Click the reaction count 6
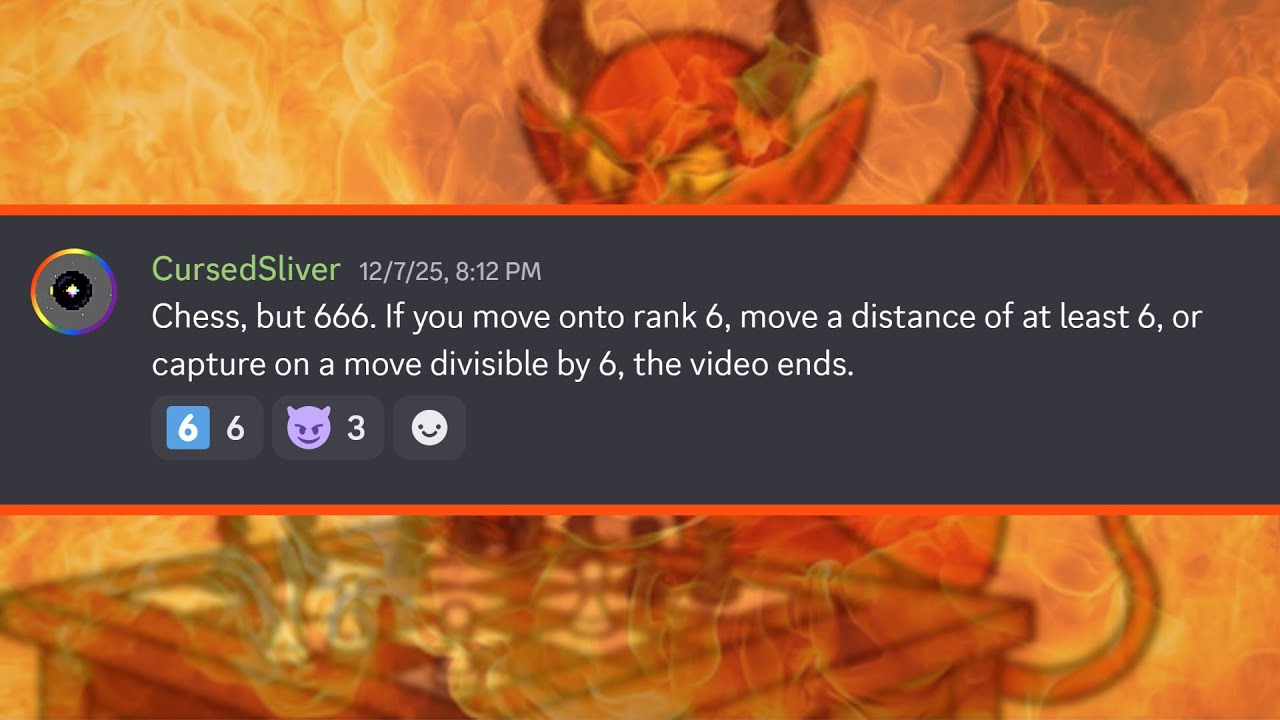This screenshot has height=720, width=1280. click(235, 429)
